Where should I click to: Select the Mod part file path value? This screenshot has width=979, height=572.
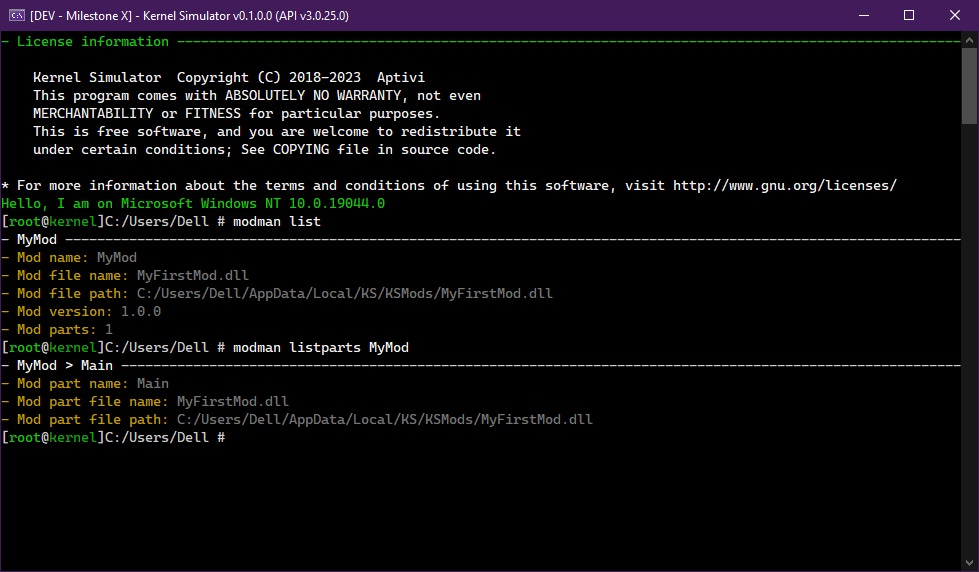click(384, 420)
